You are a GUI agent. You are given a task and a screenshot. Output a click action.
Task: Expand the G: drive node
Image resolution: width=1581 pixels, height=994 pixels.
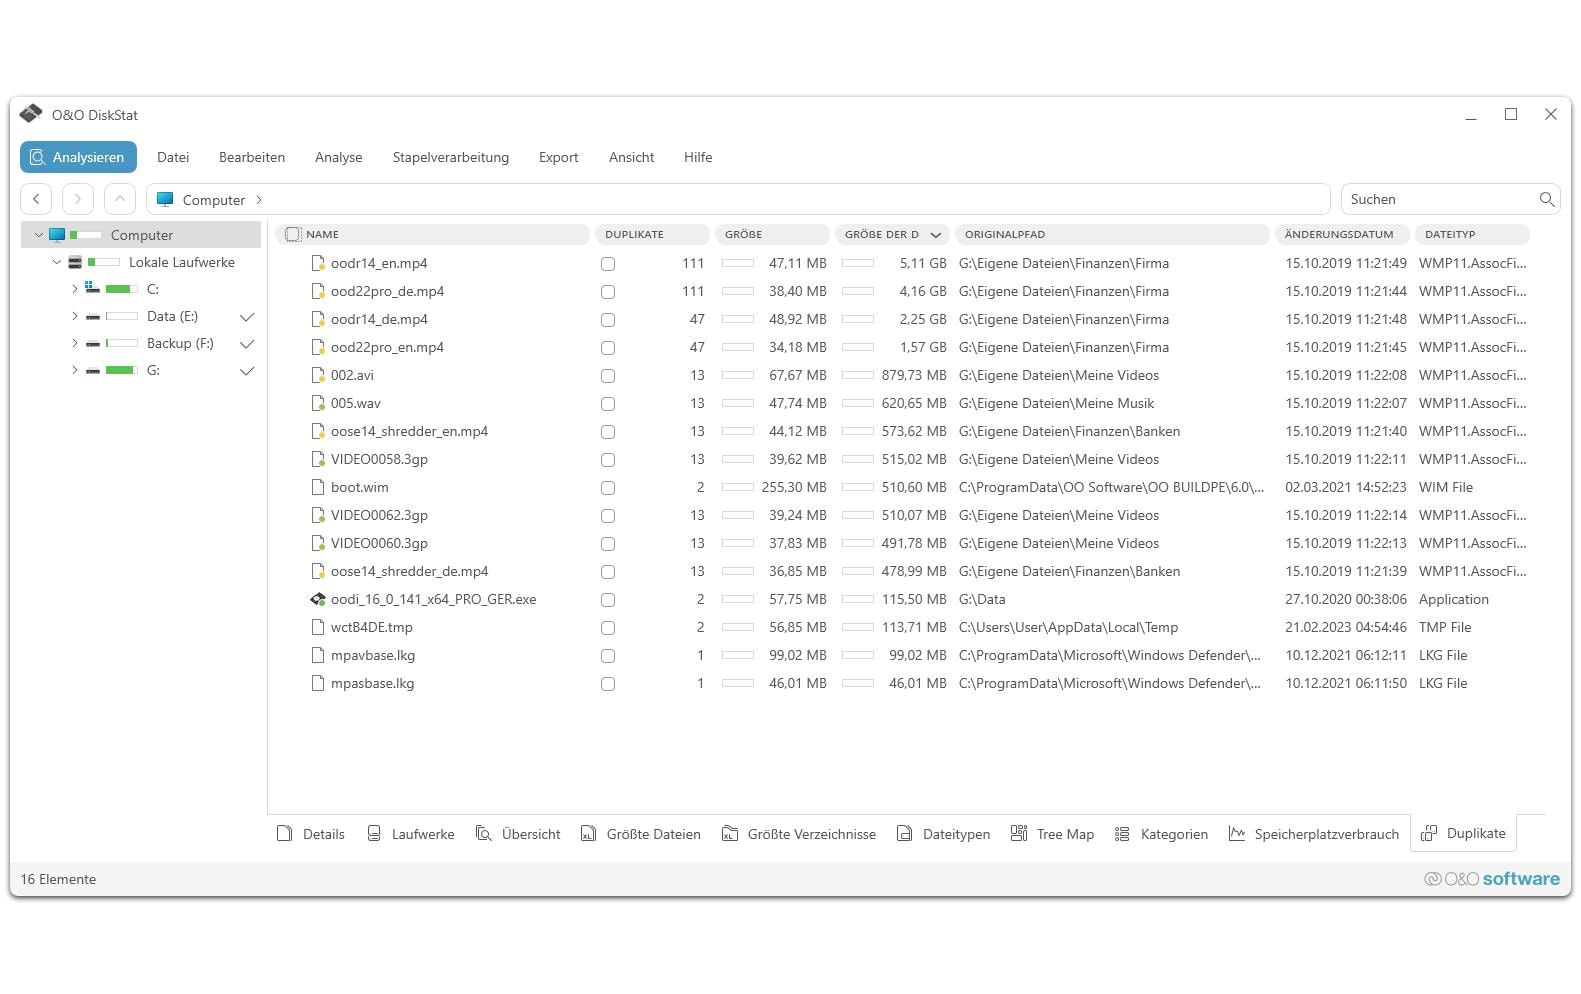click(74, 370)
